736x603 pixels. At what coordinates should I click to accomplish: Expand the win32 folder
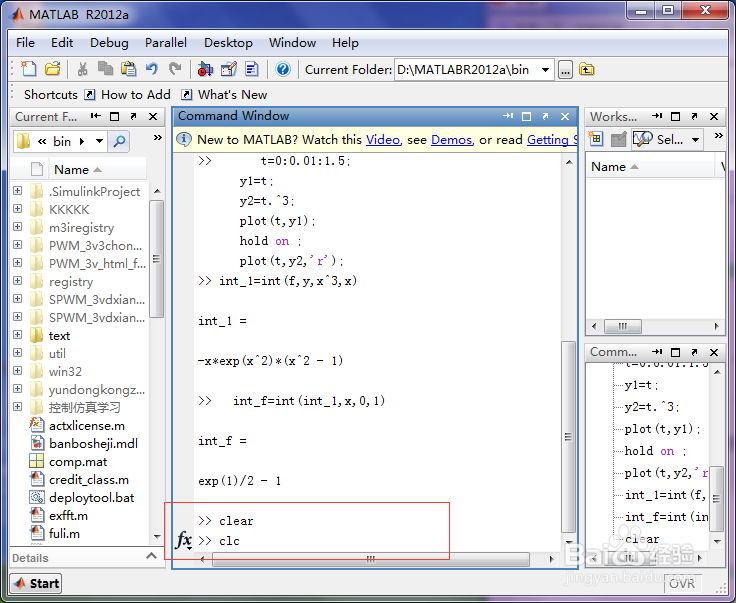tap(18, 371)
